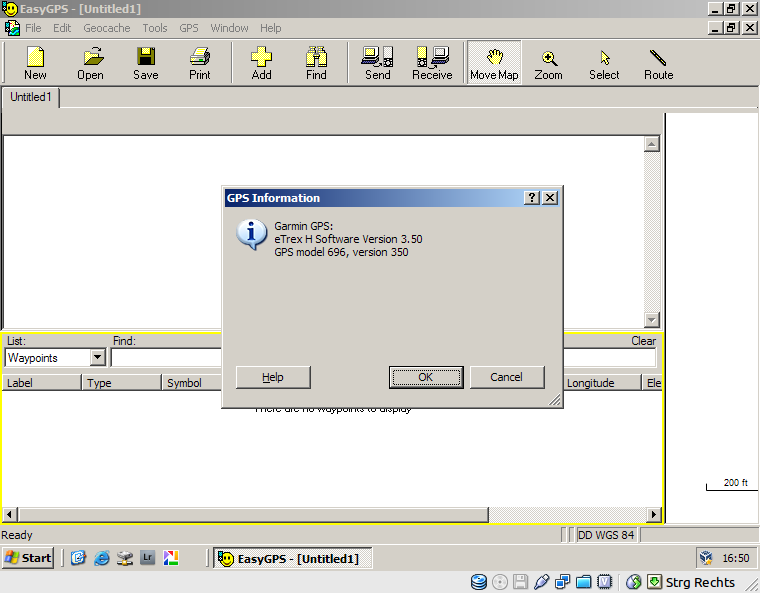
Task: Save the document with the Save icon
Action: point(145,63)
